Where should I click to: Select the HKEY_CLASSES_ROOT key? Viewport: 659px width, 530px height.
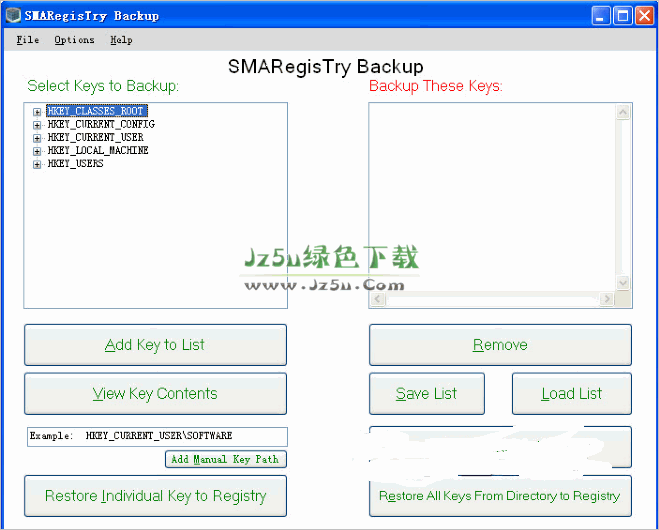[97, 111]
